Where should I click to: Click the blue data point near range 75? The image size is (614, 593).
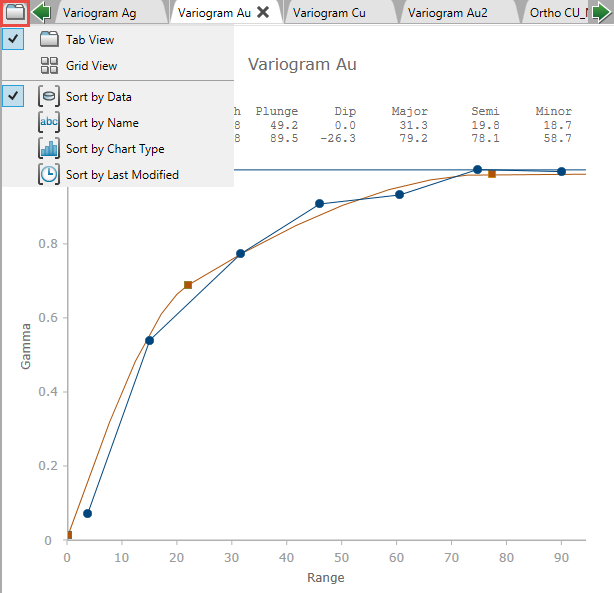[477, 169]
